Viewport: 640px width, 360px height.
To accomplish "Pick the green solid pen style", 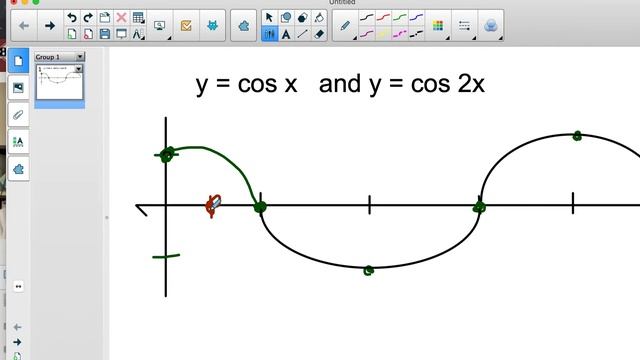I will pos(400,18).
